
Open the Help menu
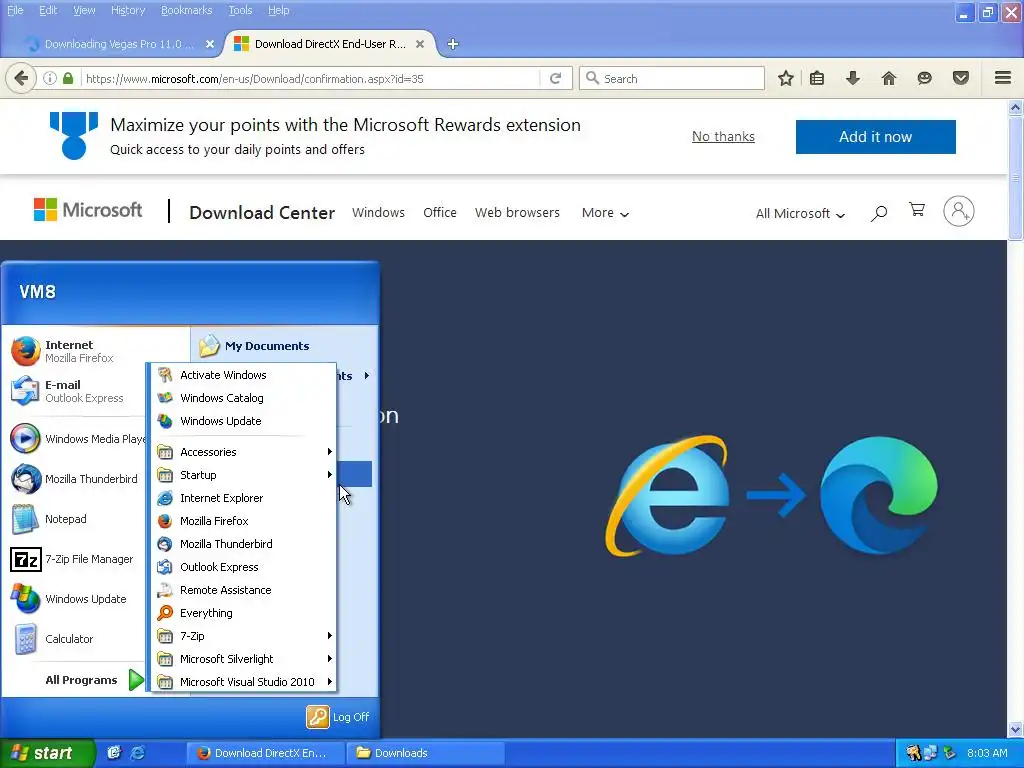pyautogui.click(x=278, y=10)
